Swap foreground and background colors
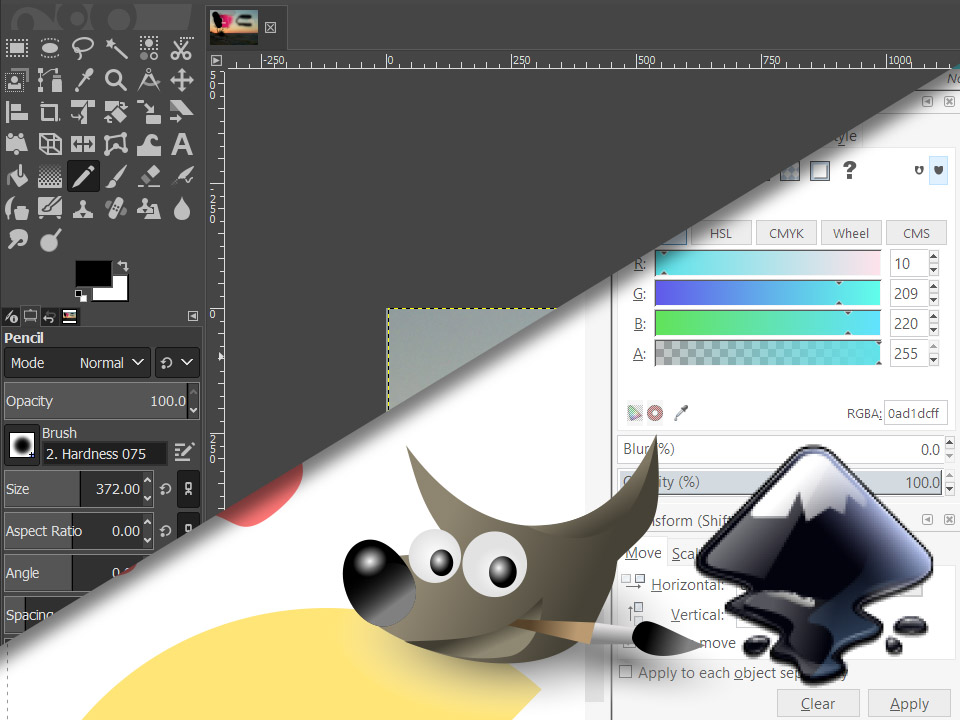 [123, 266]
